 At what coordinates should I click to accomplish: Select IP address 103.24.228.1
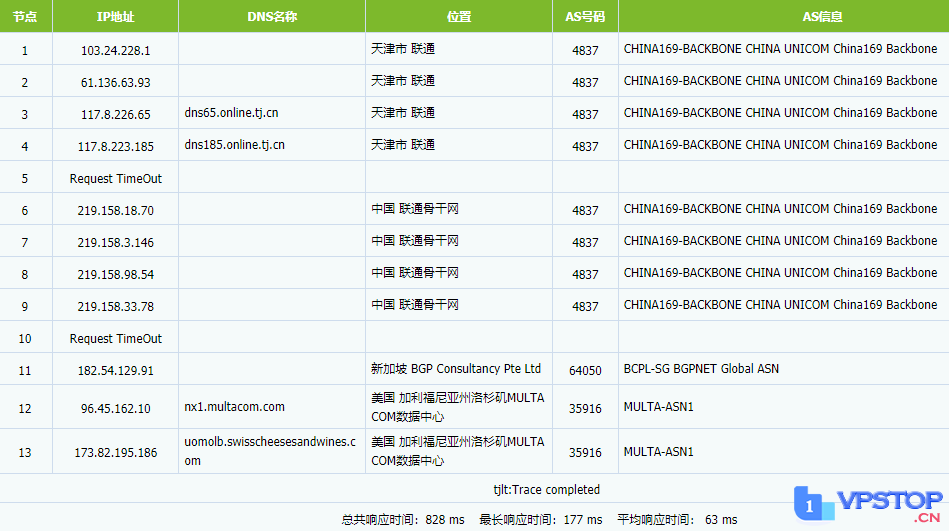tap(116, 50)
